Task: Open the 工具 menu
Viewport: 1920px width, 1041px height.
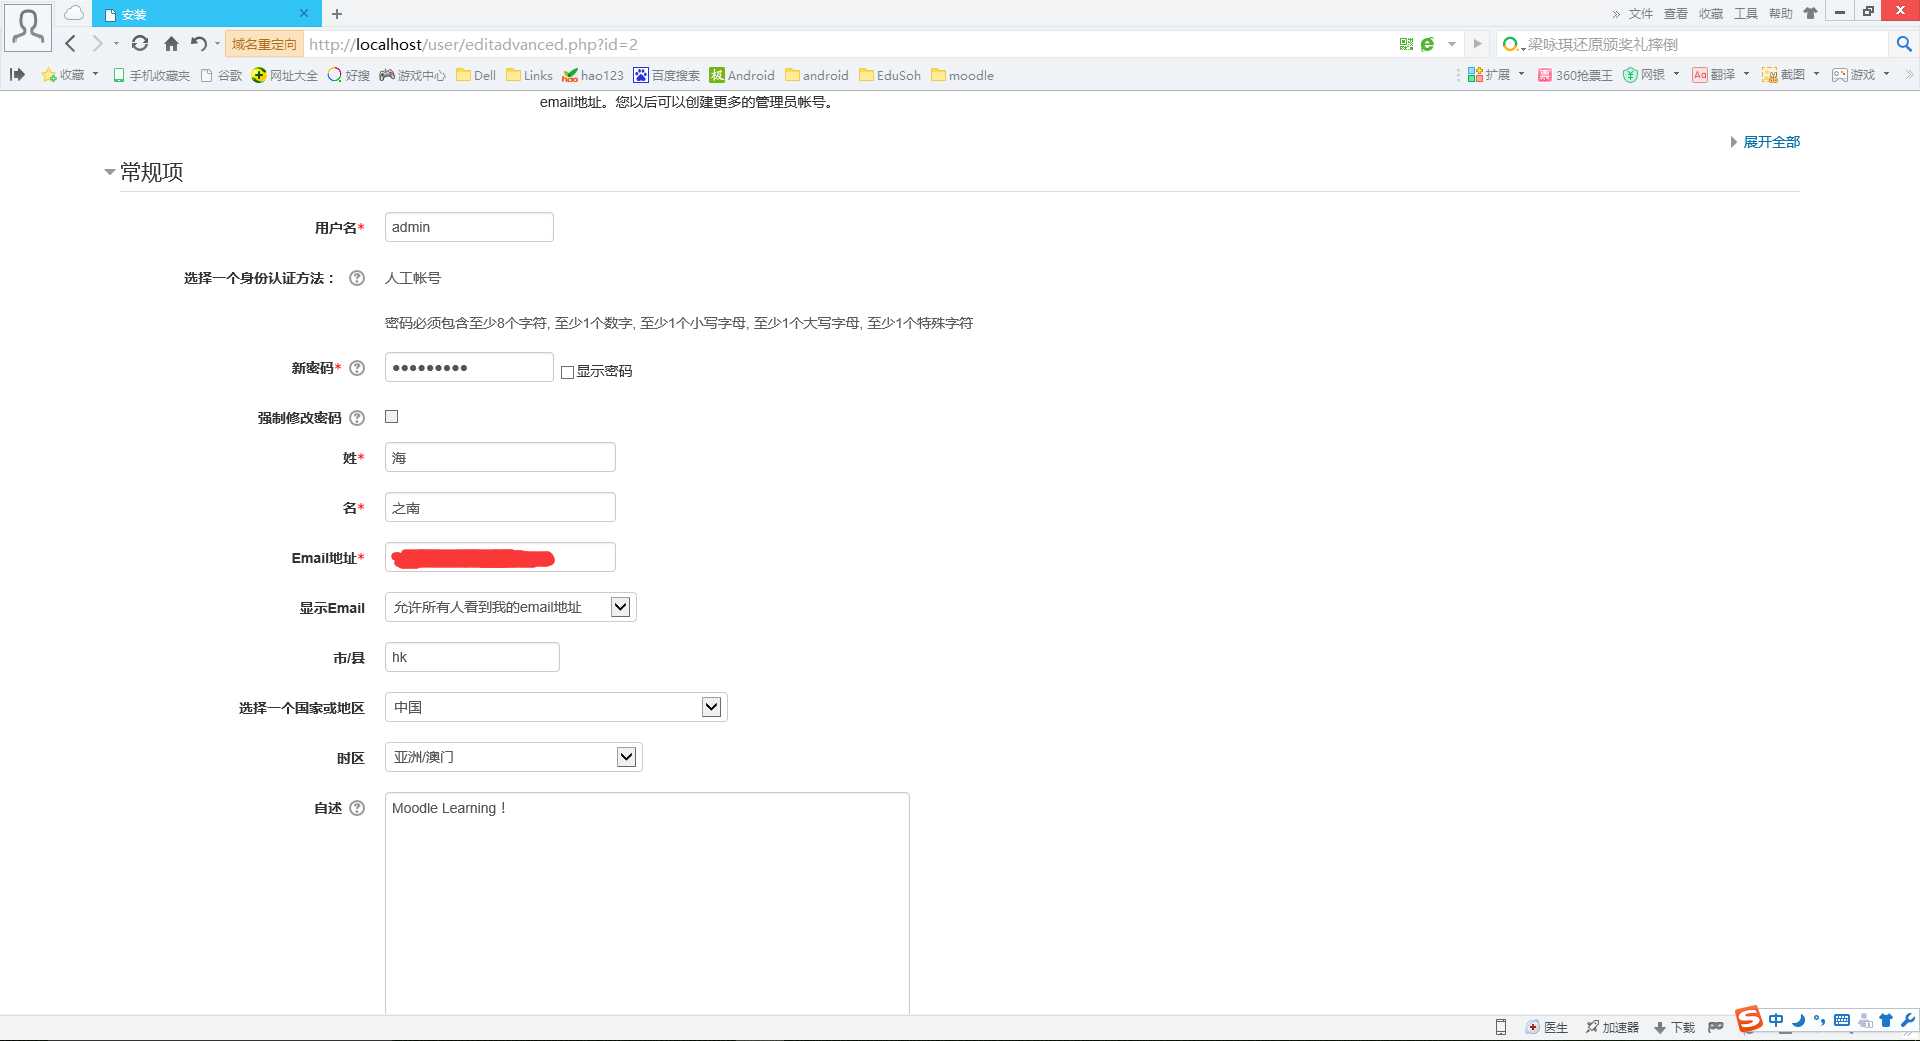Action: coord(1746,14)
